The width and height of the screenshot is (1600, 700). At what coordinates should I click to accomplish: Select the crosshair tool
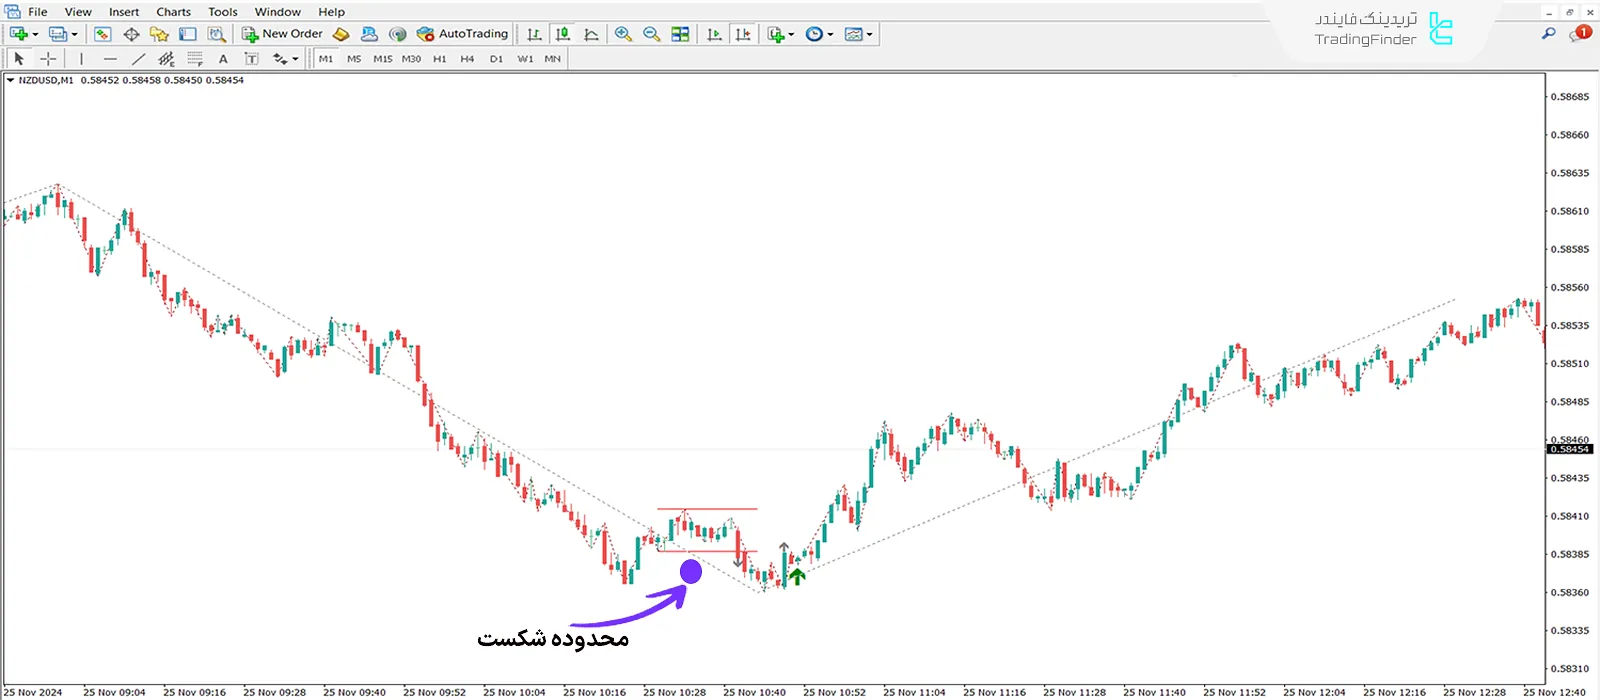(x=47, y=59)
